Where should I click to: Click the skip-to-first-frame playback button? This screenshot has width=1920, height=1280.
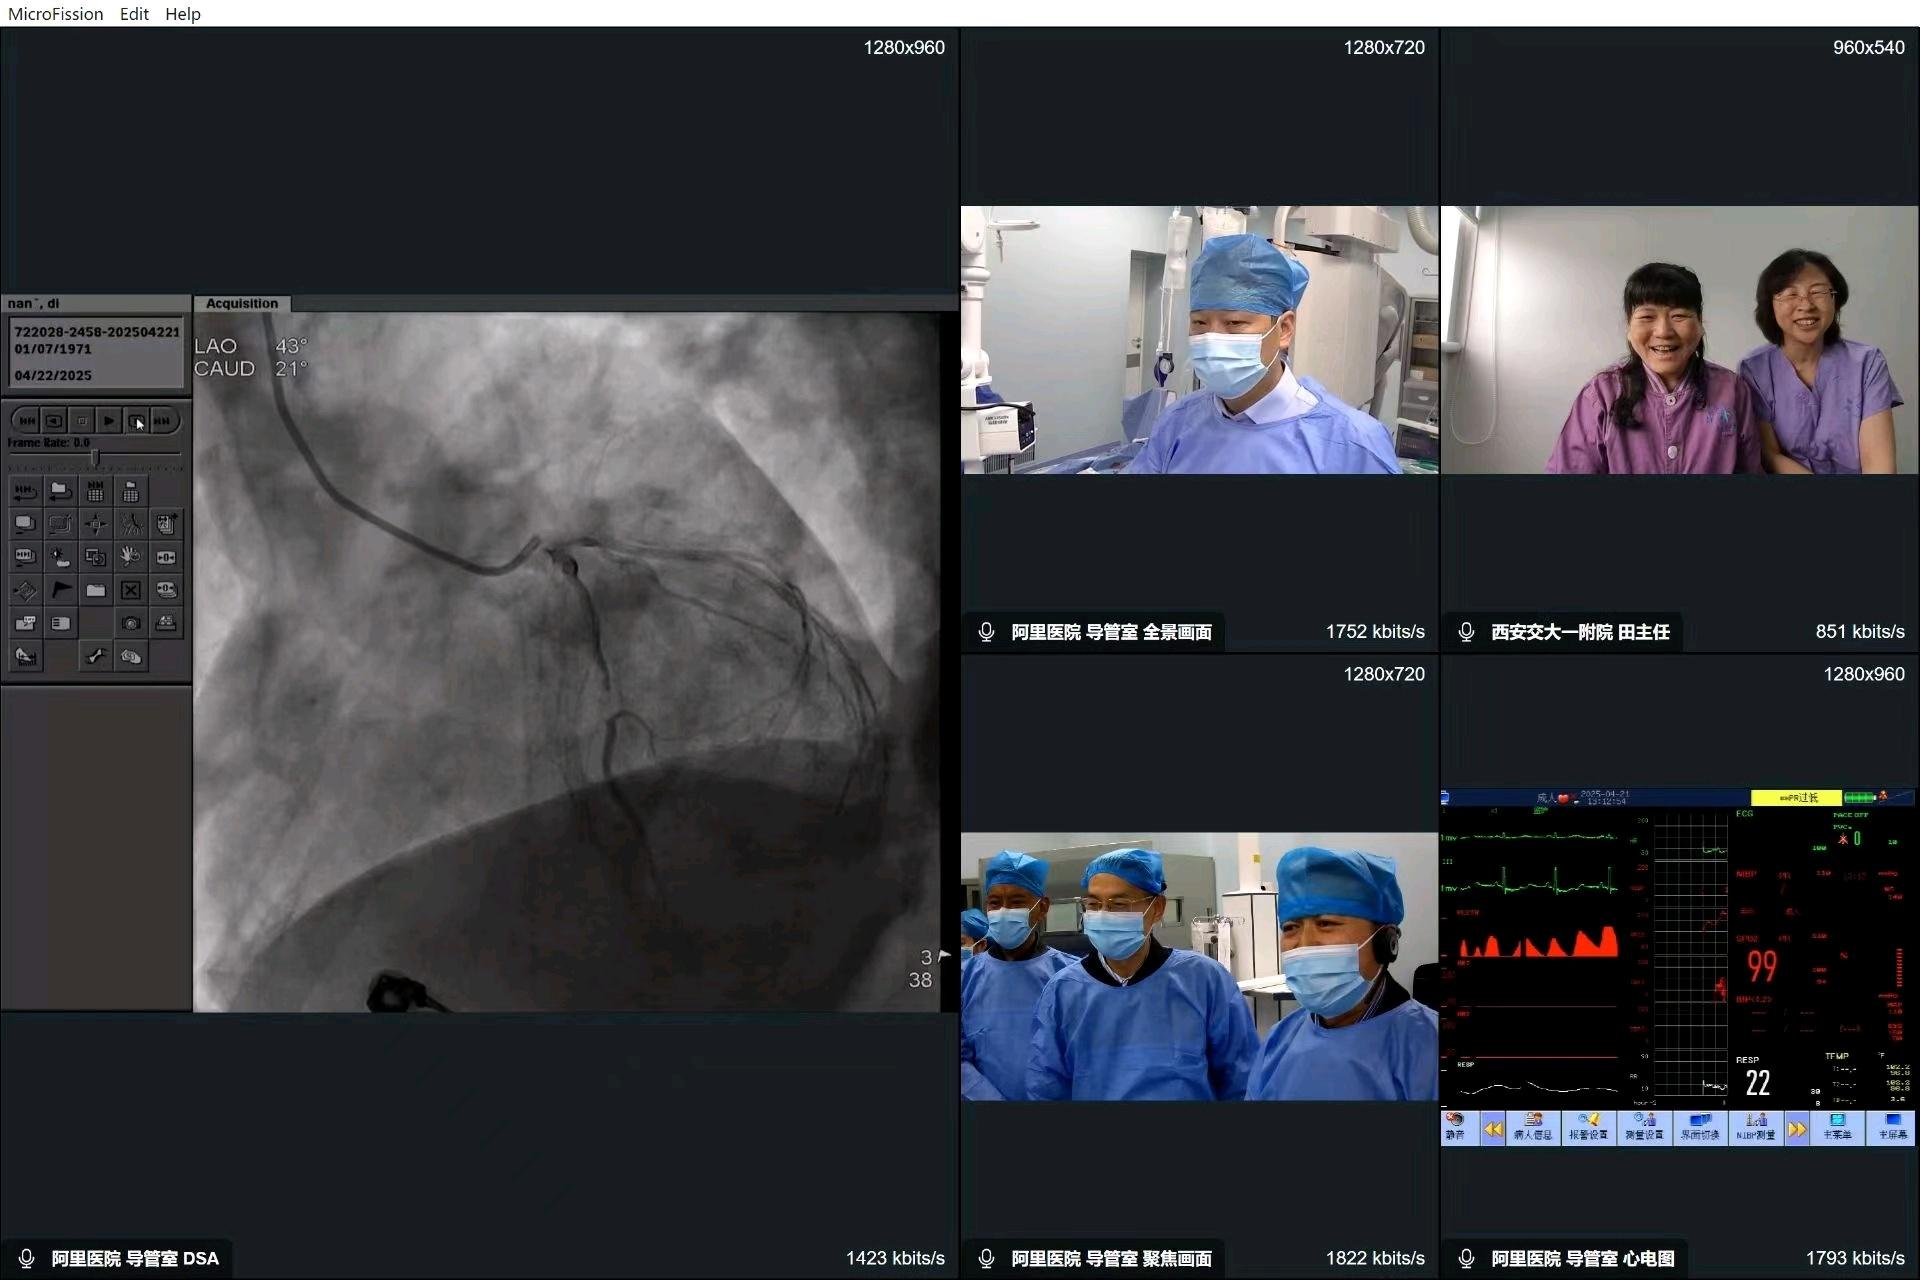[27, 421]
